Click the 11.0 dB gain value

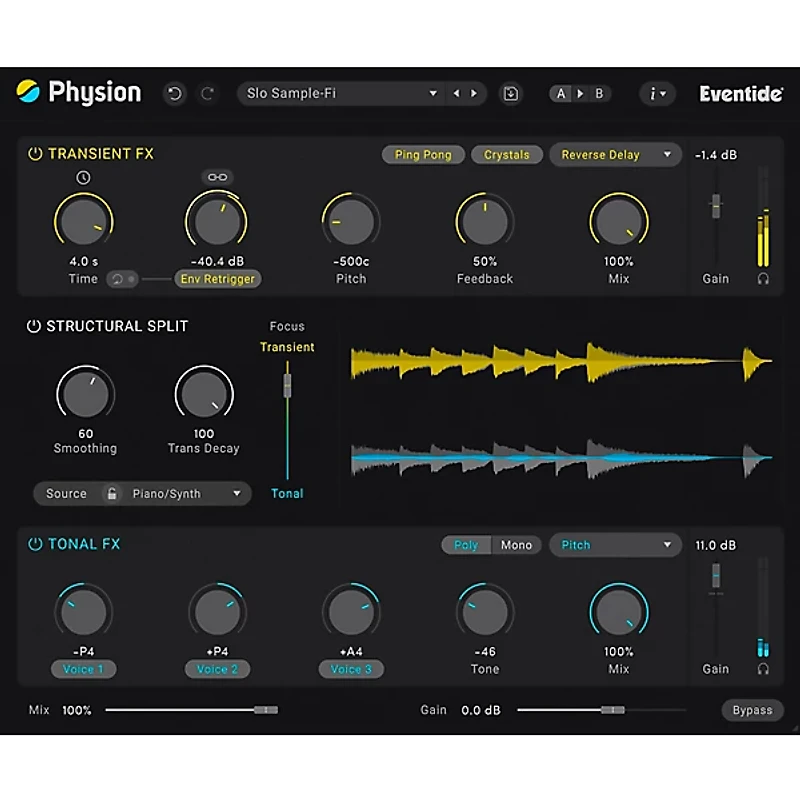click(716, 545)
